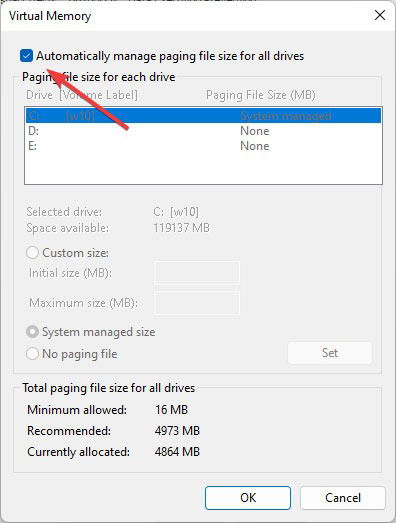Click the Paging File Size (MB) column header

[x=261, y=95]
